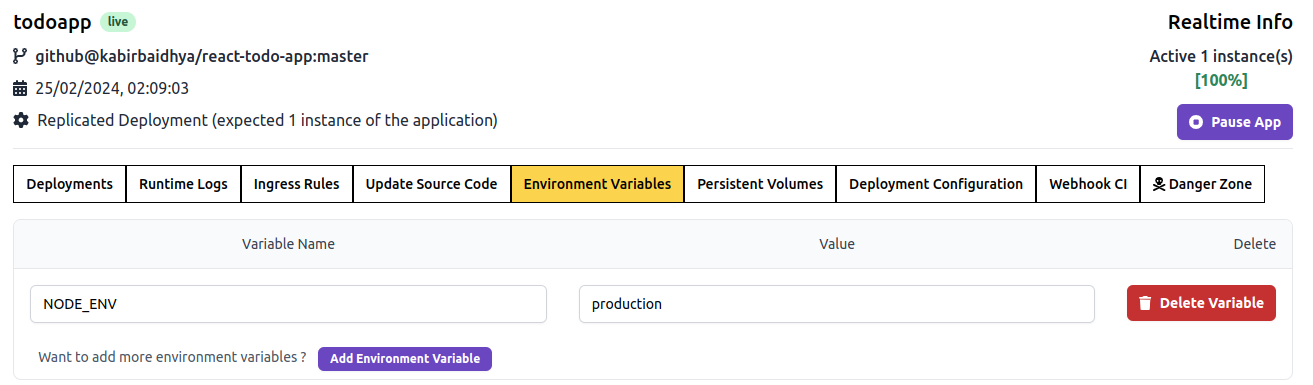Click the gear icon beside Replicated Deployment
The width and height of the screenshot is (1313, 385).
(21, 120)
